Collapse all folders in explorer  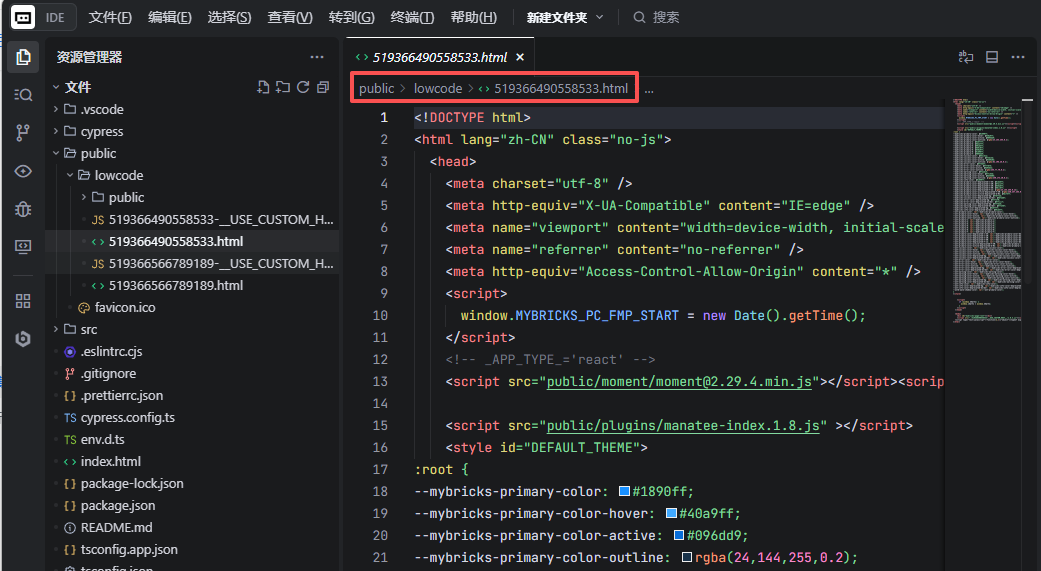tap(322, 87)
